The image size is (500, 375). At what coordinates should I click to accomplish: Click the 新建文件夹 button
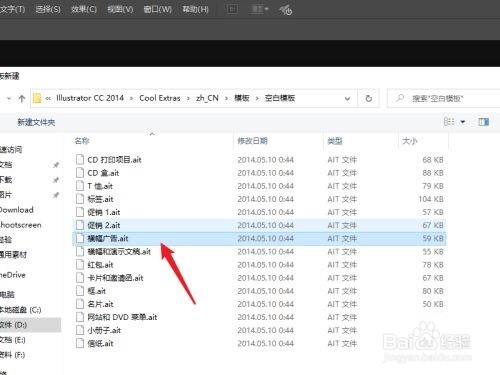(x=36, y=122)
